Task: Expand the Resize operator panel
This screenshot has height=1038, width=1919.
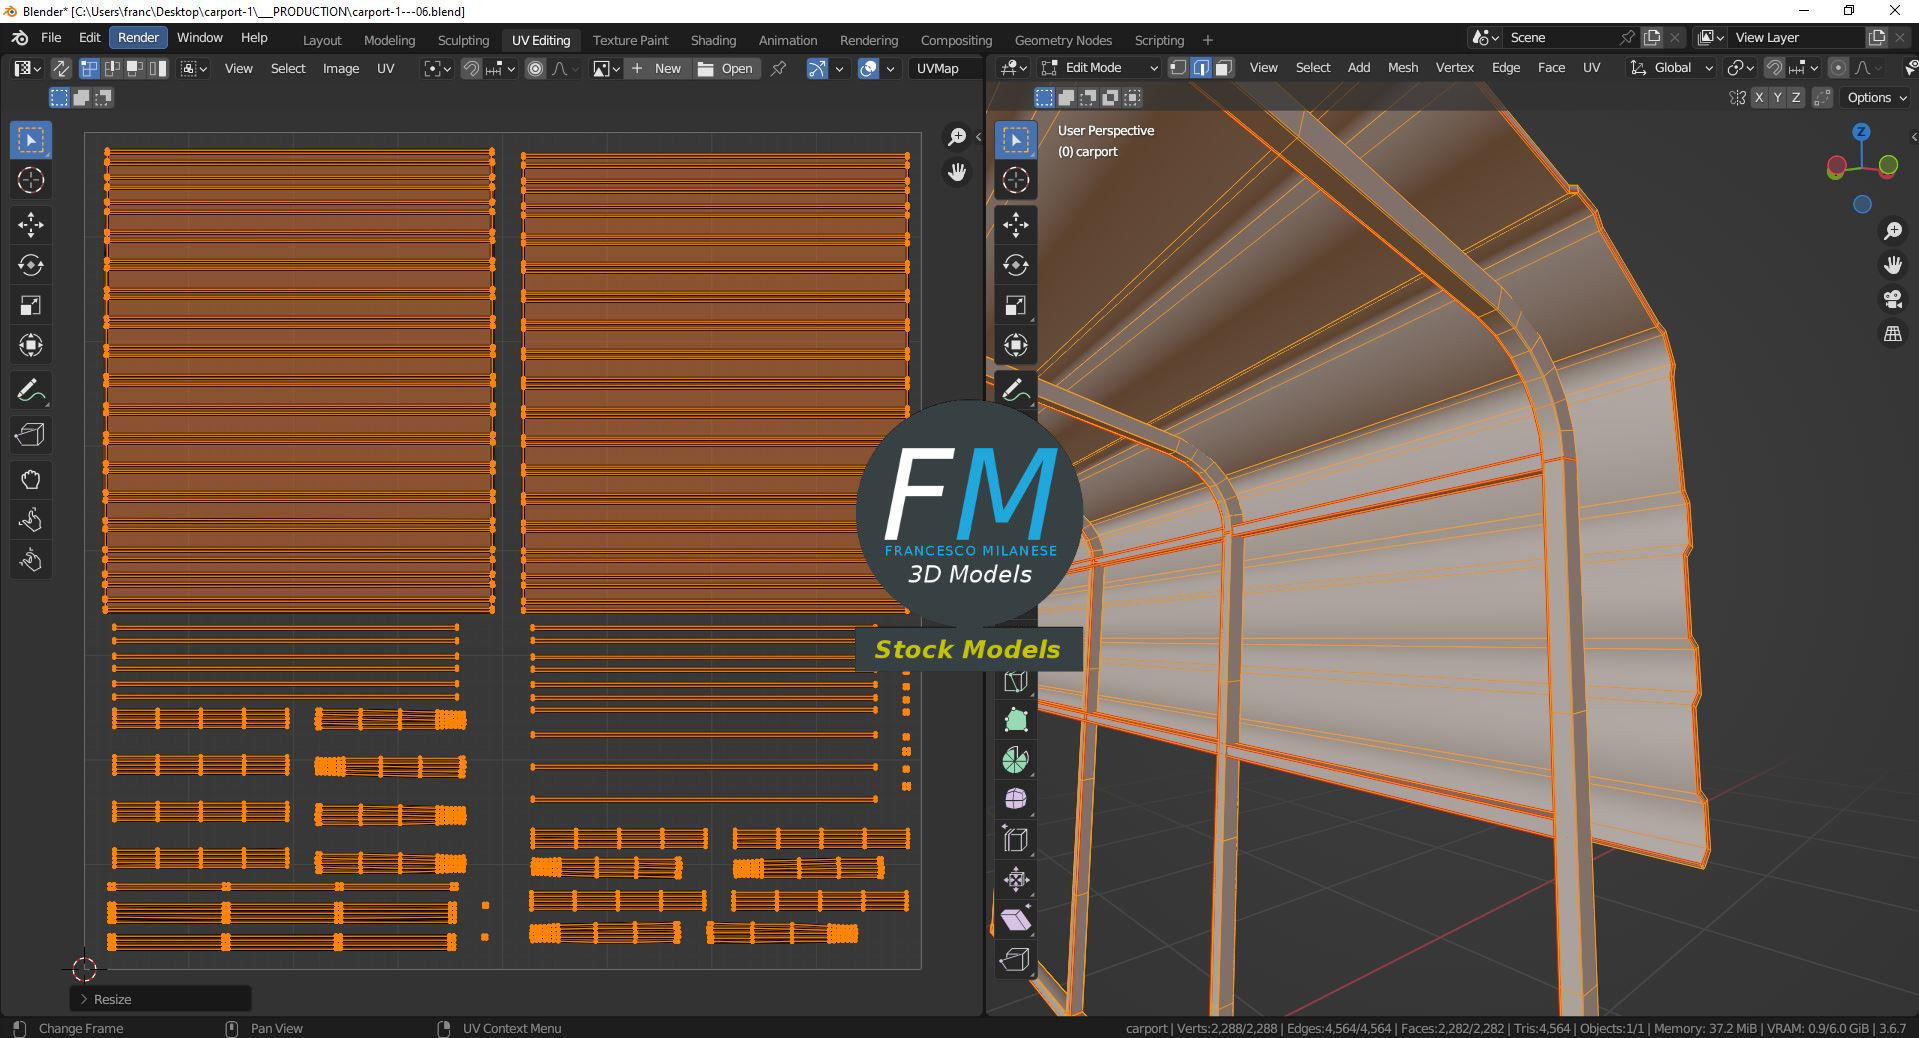Action: click(160, 999)
